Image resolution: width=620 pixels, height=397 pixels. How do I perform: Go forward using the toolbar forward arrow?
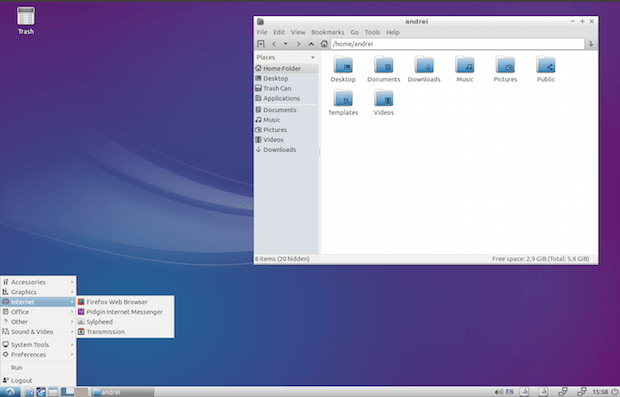click(299, 44)
